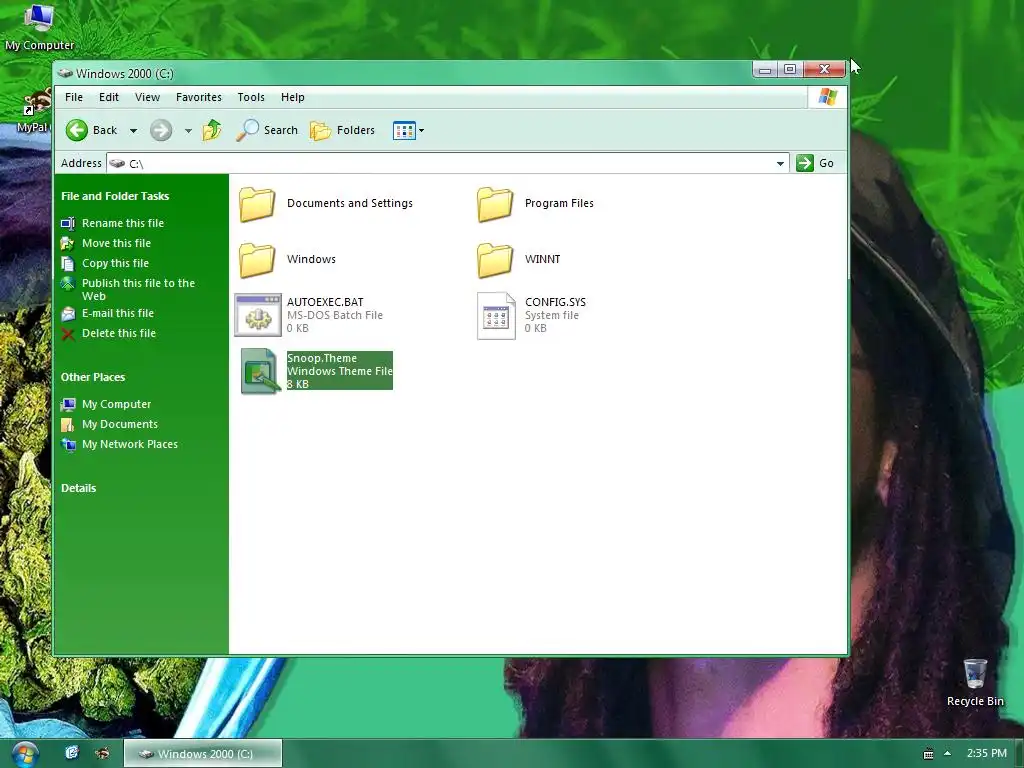Image resolution: width=1024 pixels, height=768 pixels.
Task: Maximize the Windows 2000 (C:) window
Action: [x=790, y=69]
